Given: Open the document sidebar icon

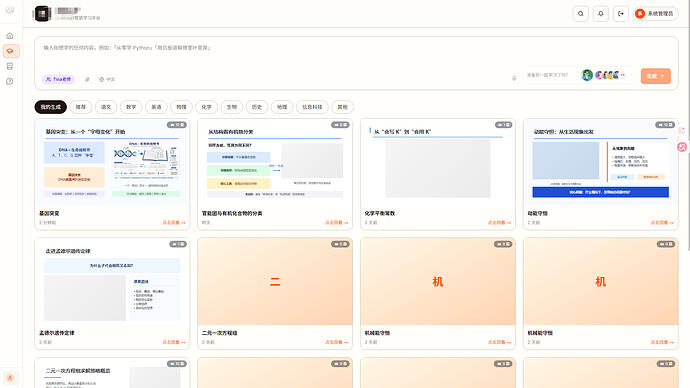Looking at the screenshot, I should point(10,66).
